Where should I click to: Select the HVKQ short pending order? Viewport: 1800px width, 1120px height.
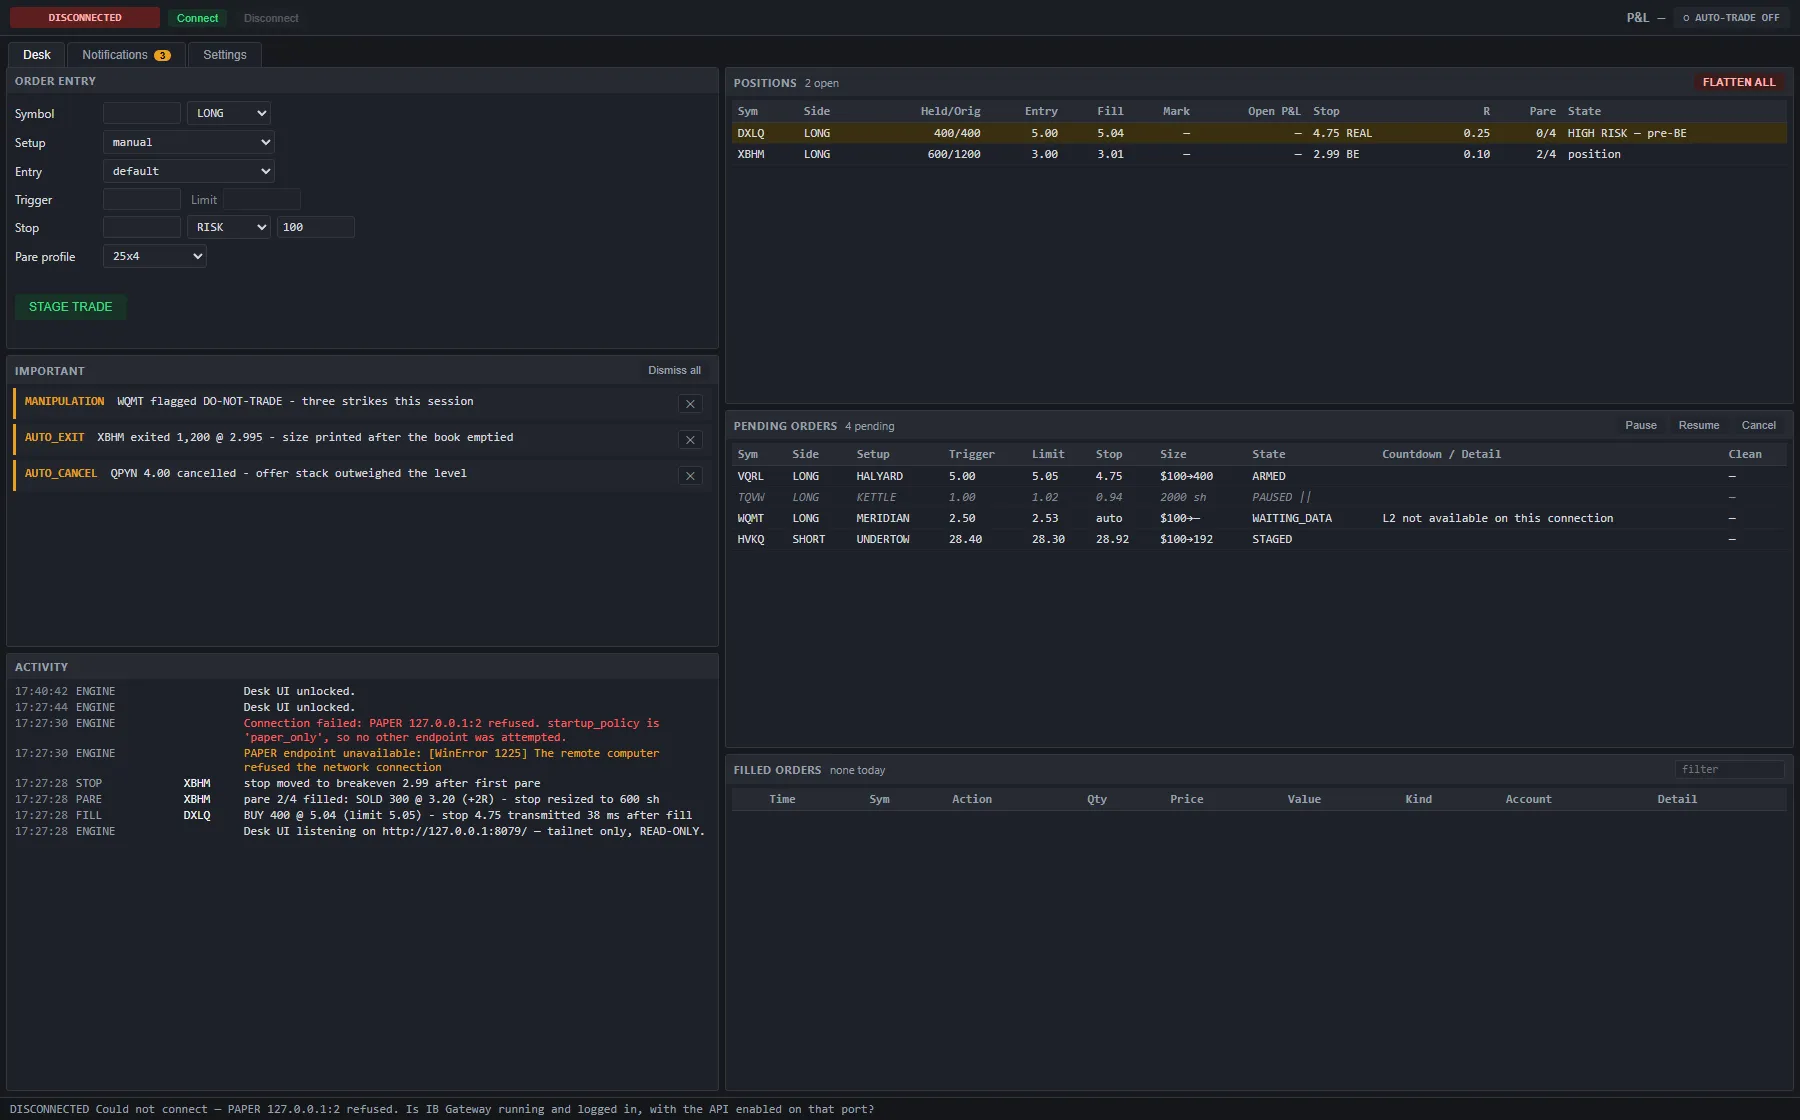coord(1259,539)
